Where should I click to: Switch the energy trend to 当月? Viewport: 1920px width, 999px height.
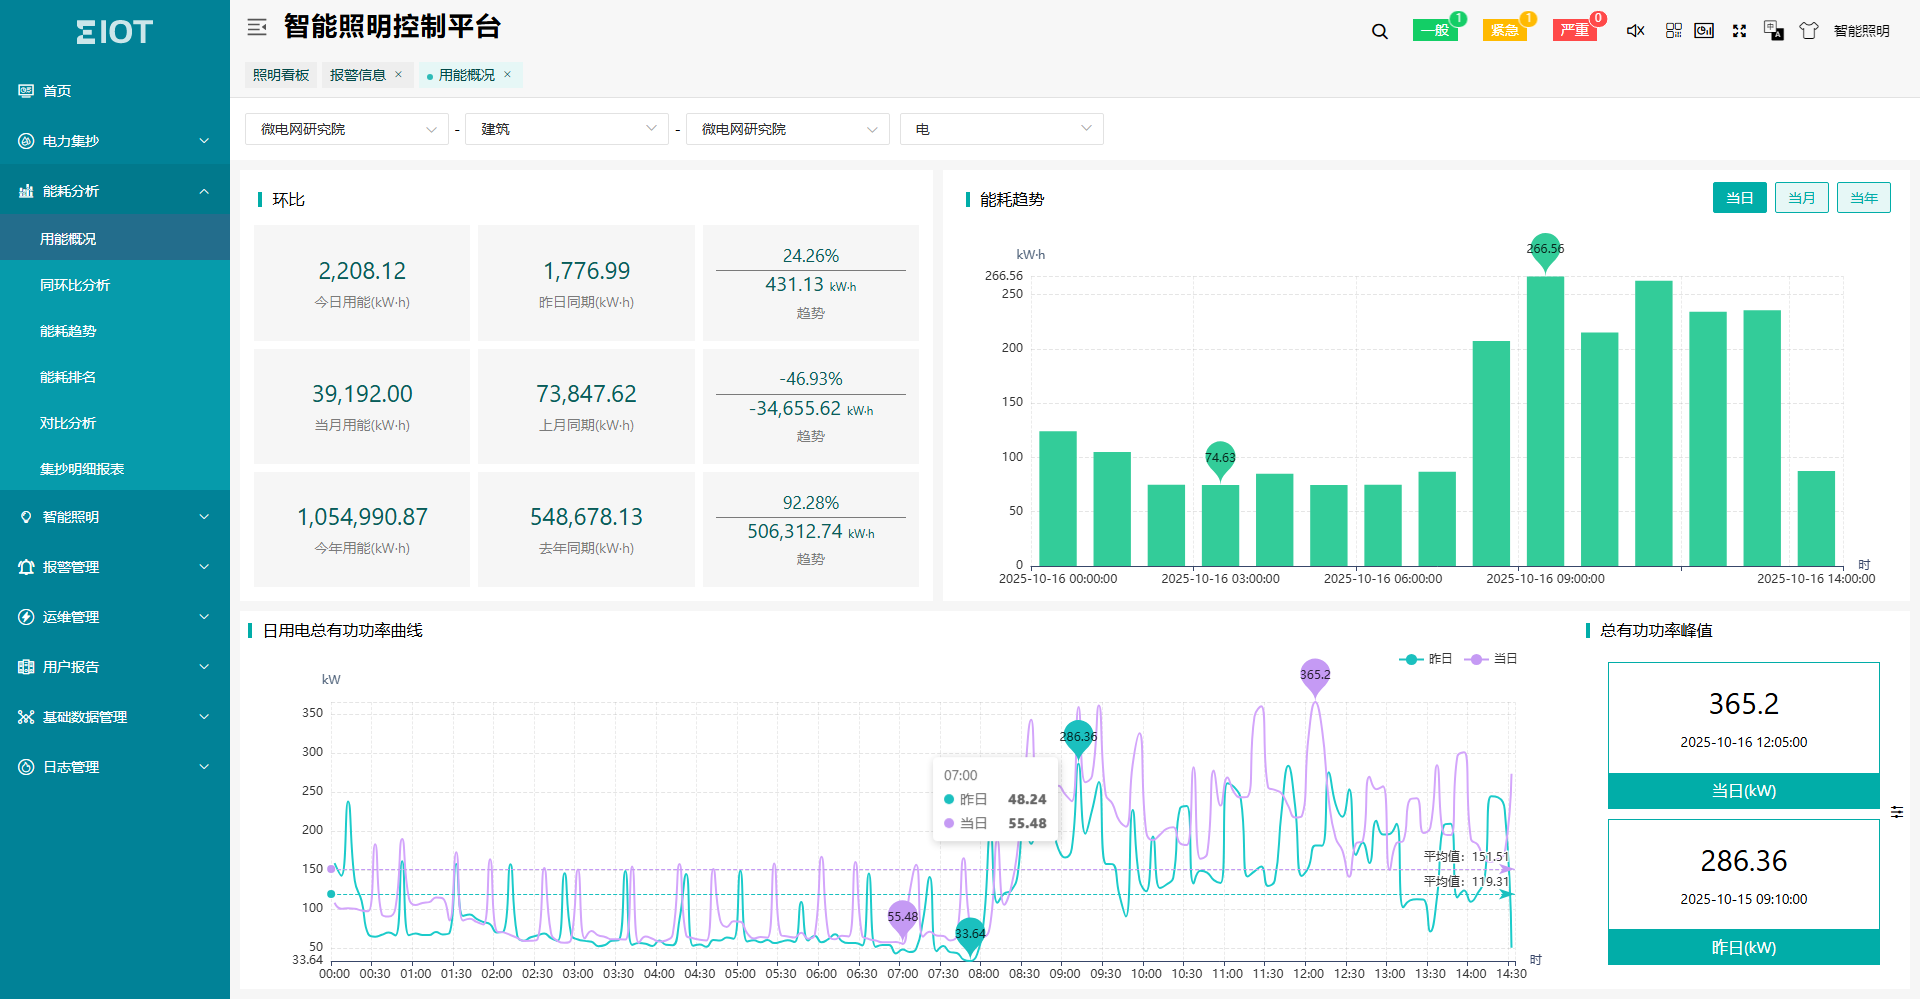(1801, 198)
